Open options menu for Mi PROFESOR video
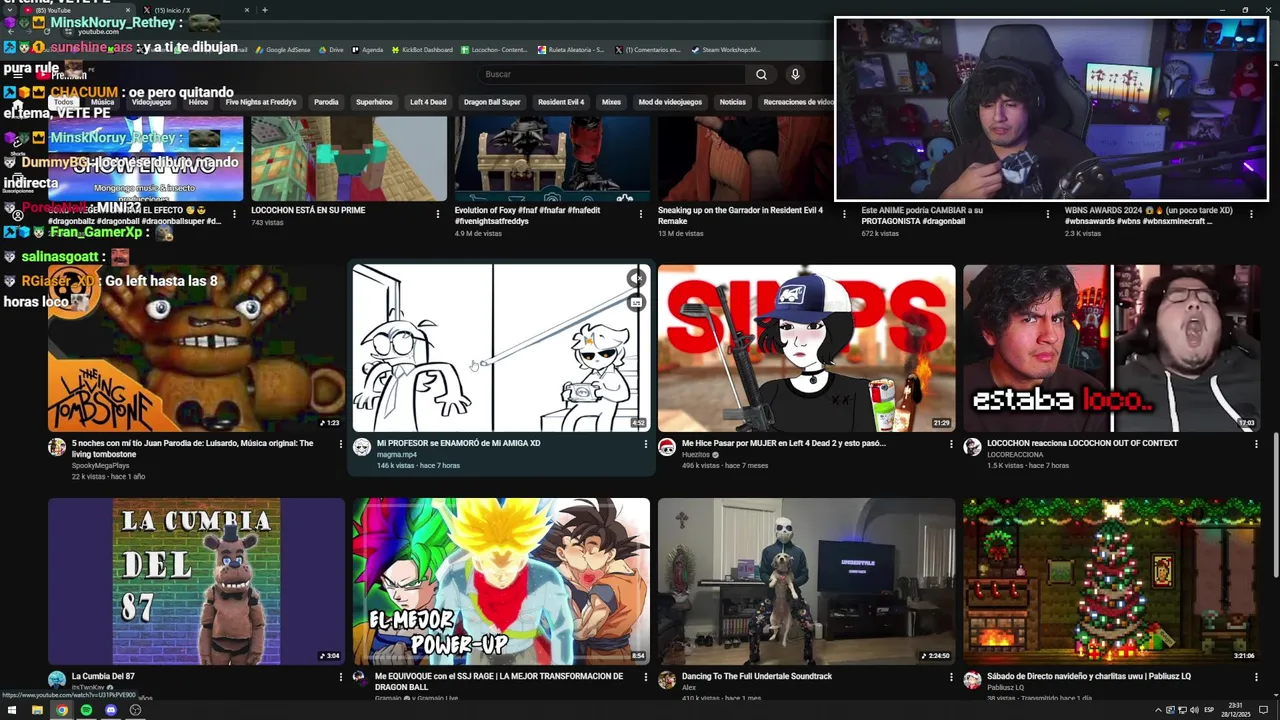The width and height of the screenshot is (1280, 720). click(x=645, y=444)
